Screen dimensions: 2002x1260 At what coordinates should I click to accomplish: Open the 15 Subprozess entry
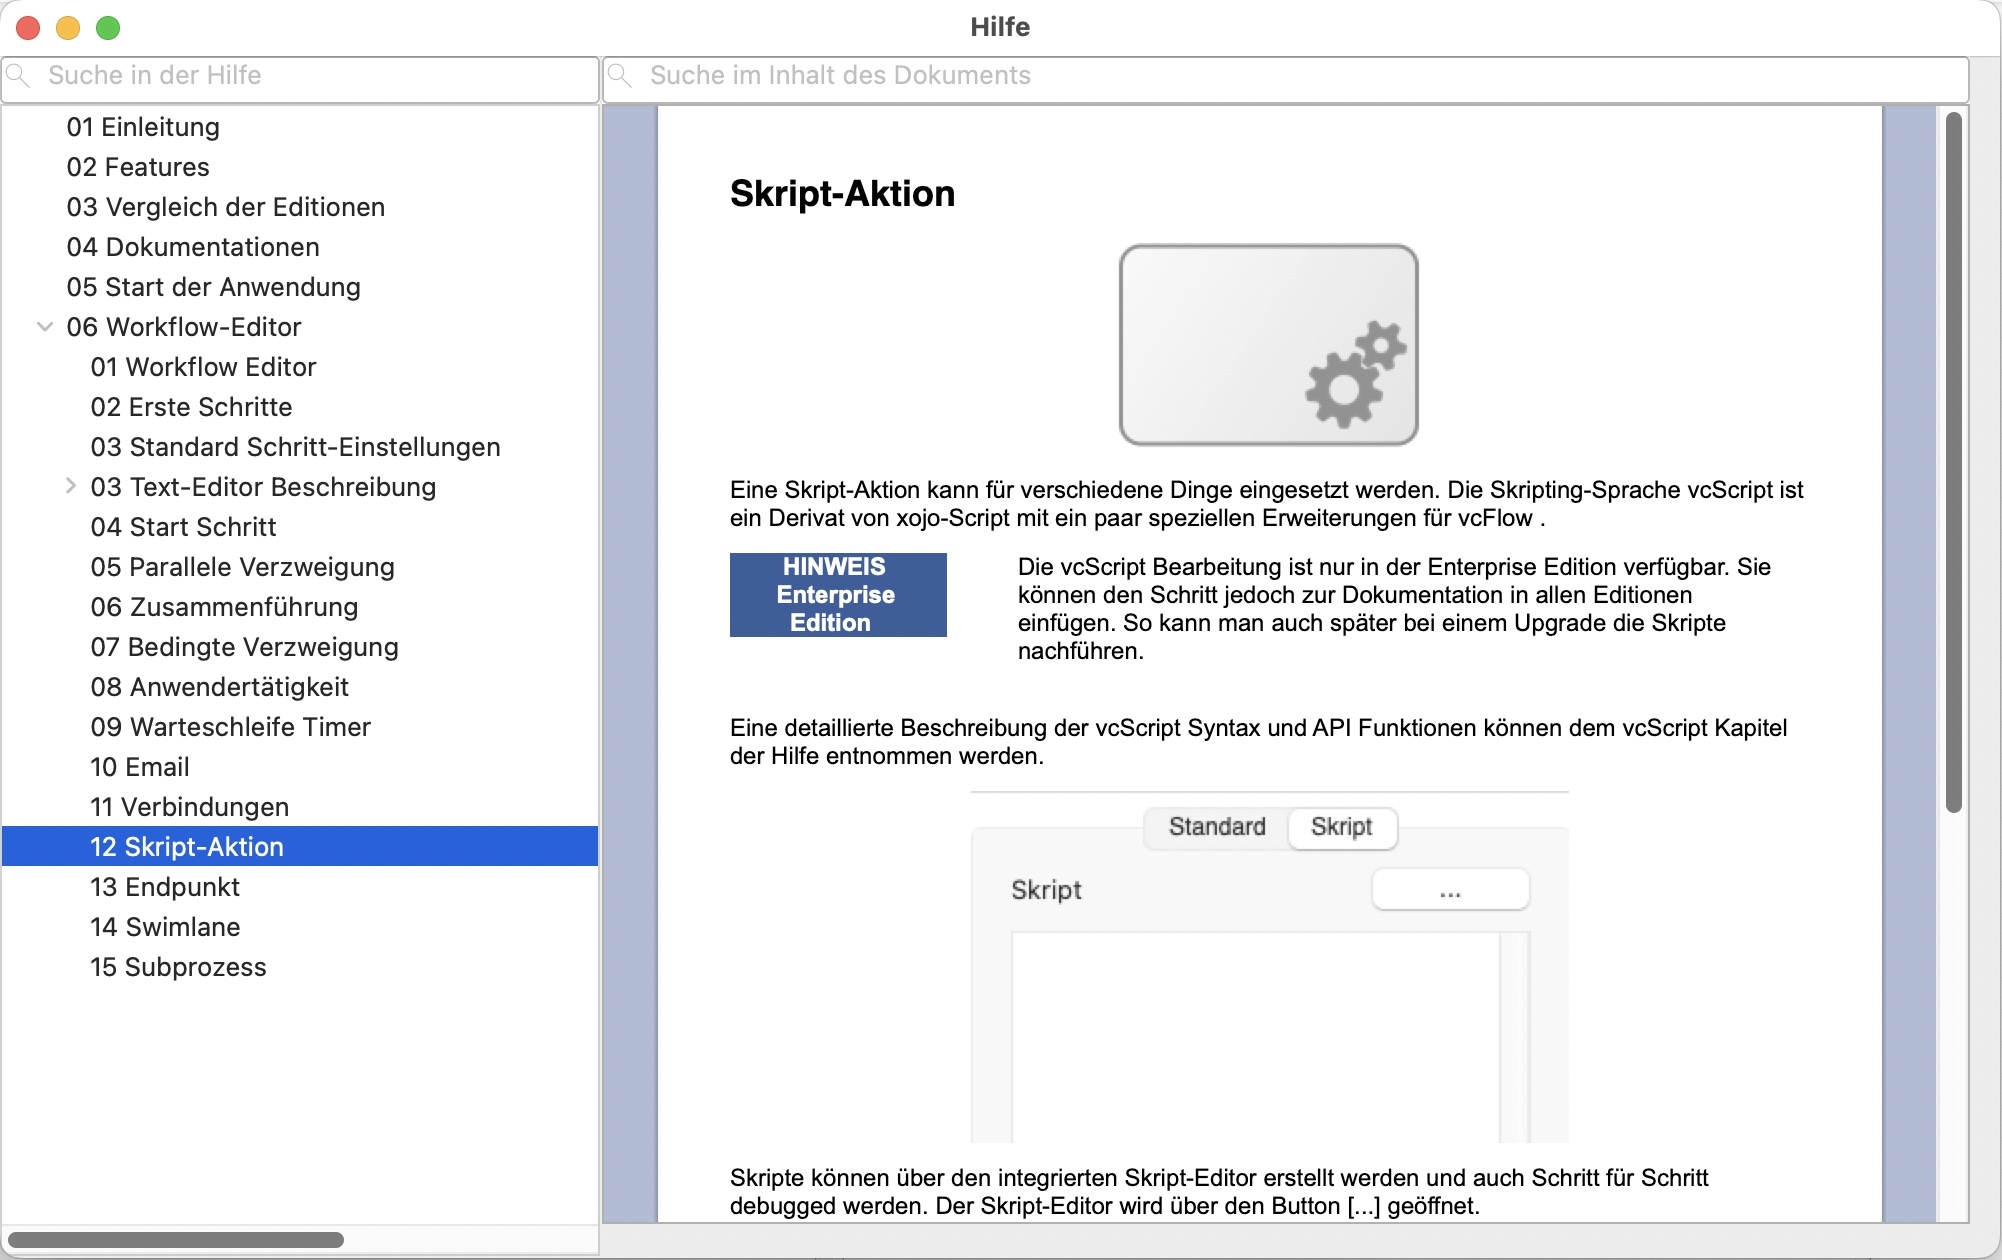(x=178, y=967)
